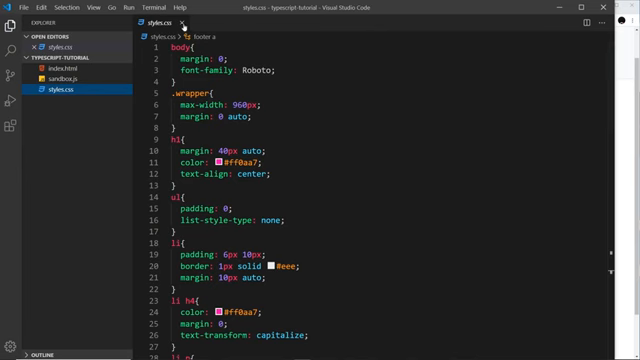Open the File menu
The image size is (640, 360).
point(24,7)
